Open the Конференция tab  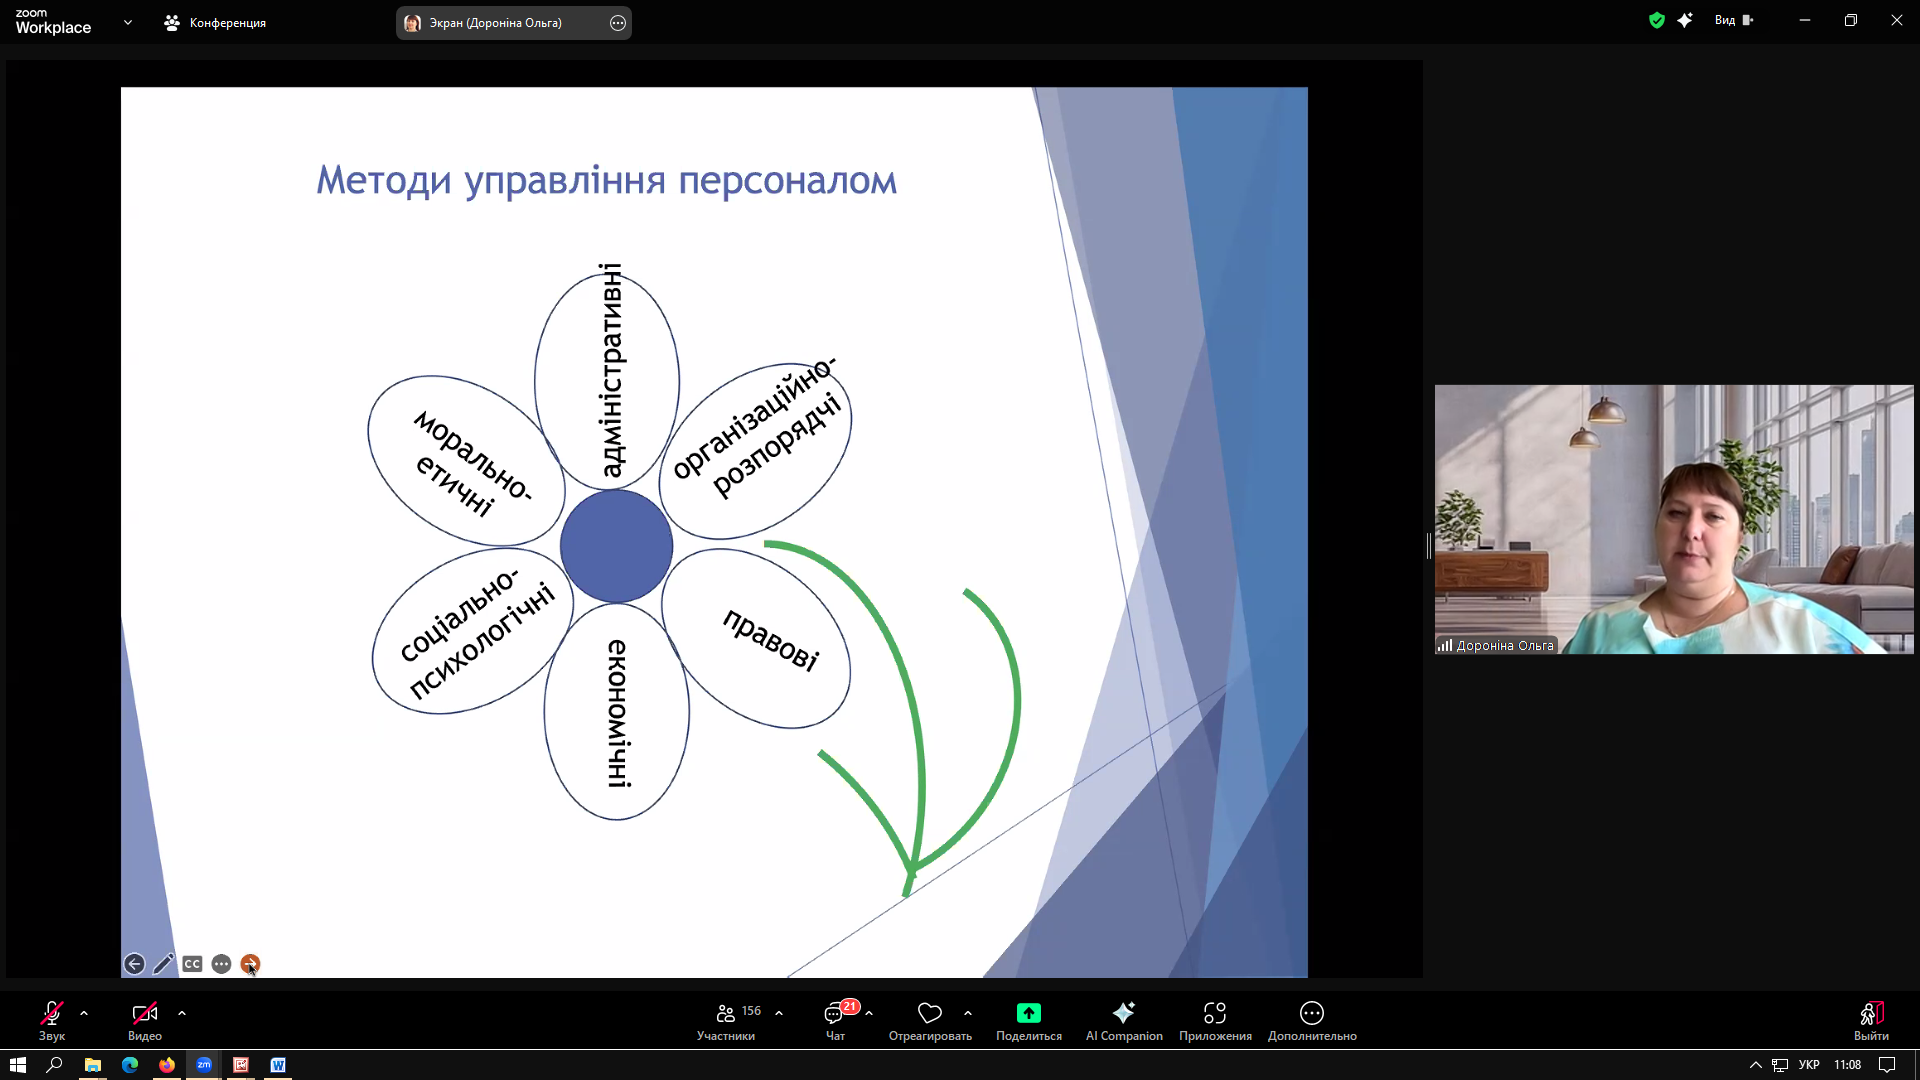[215, 22]
